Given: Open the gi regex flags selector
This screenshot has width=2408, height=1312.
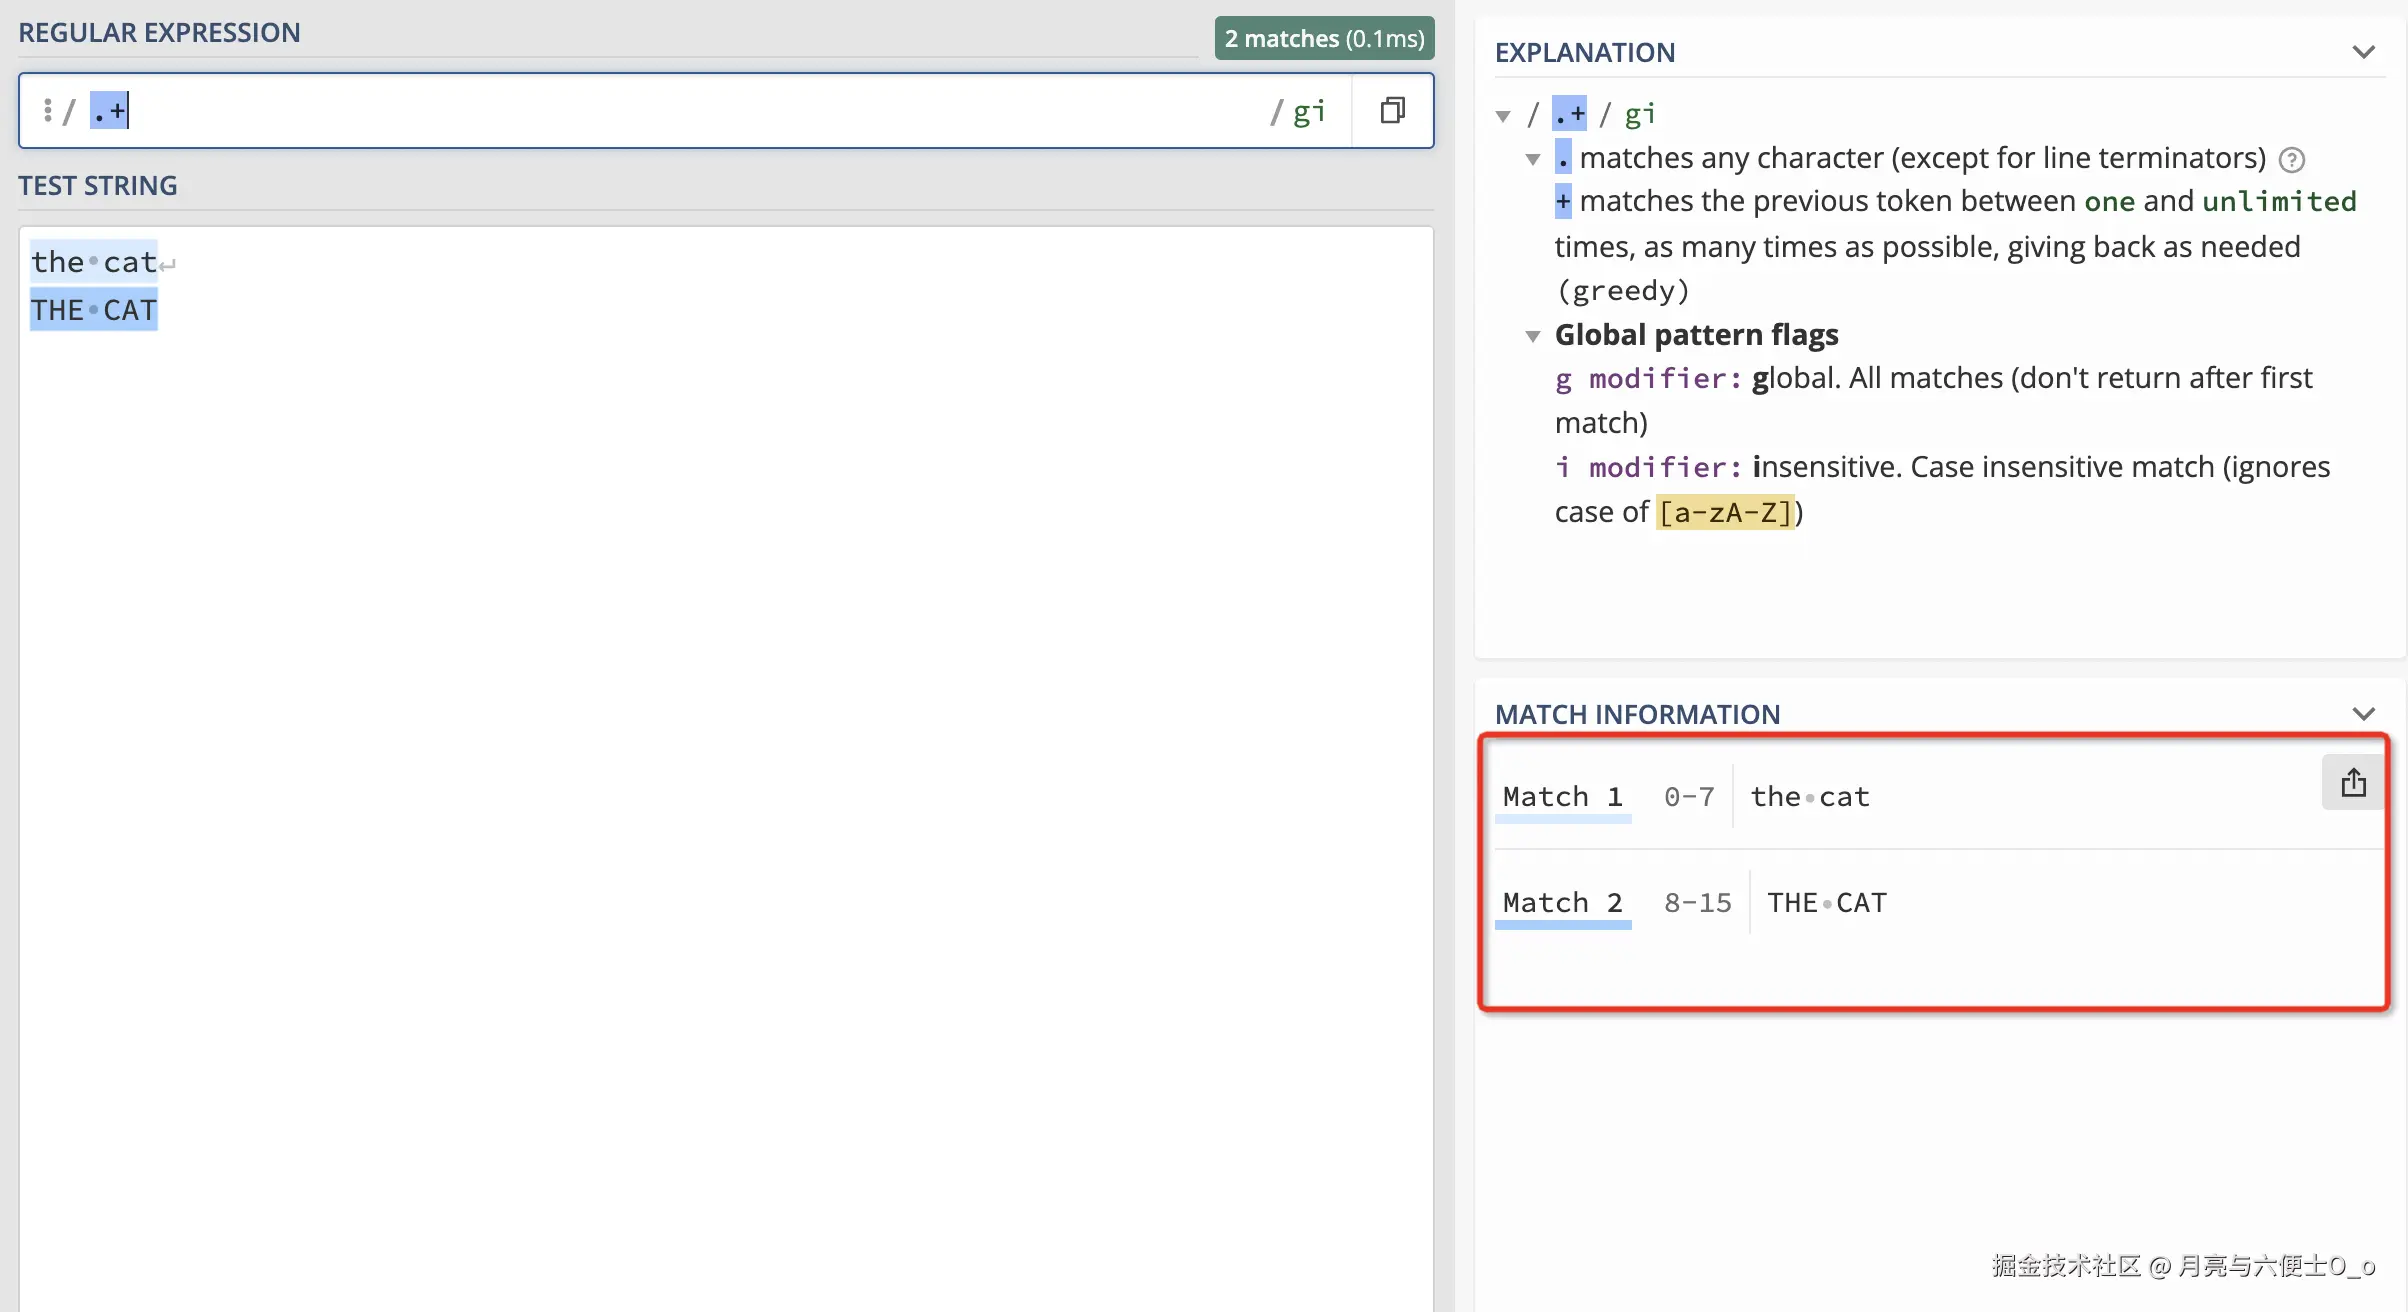Looking at the screenshot, I should (1308, 111).
